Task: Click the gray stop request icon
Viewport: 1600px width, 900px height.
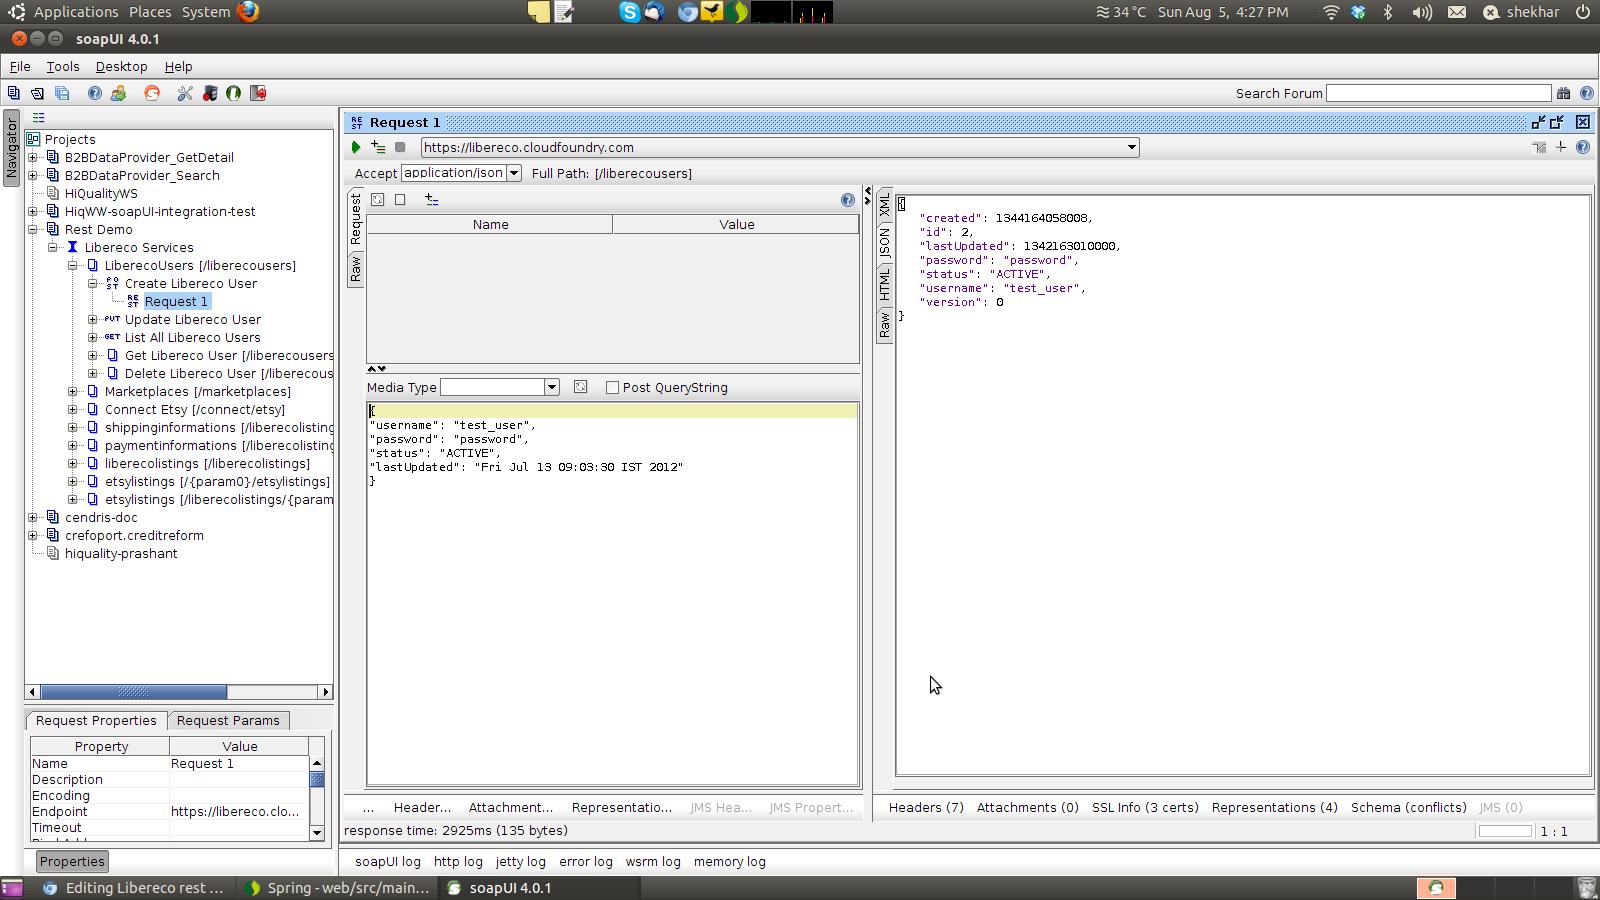Action: point(400,147)
